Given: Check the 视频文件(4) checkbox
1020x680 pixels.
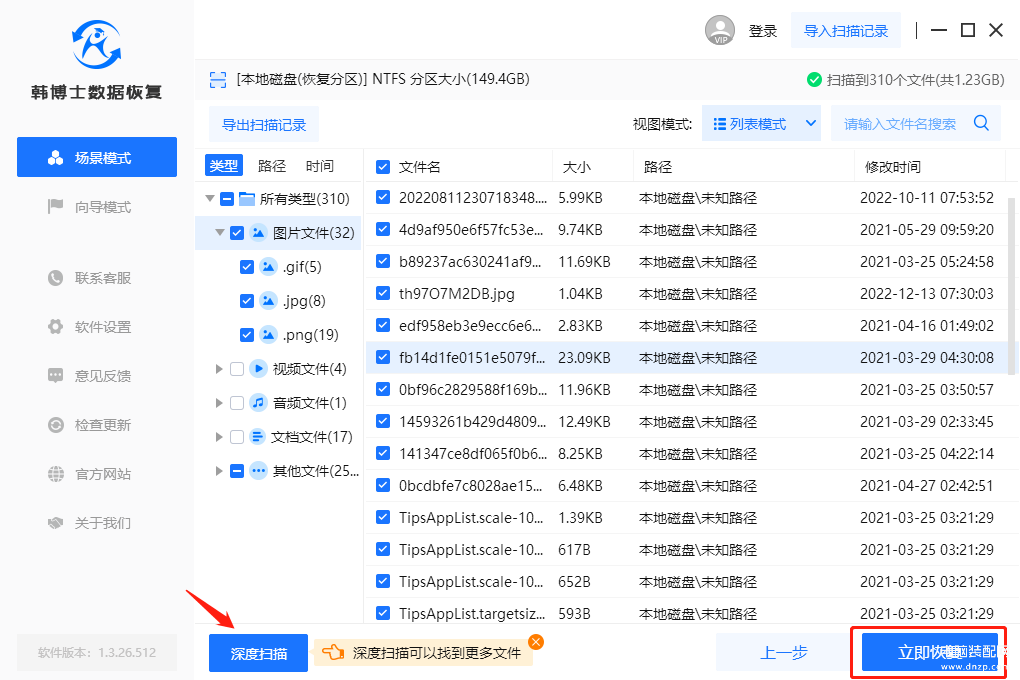Looking at the screenshot, I should [x=237, y=369].
